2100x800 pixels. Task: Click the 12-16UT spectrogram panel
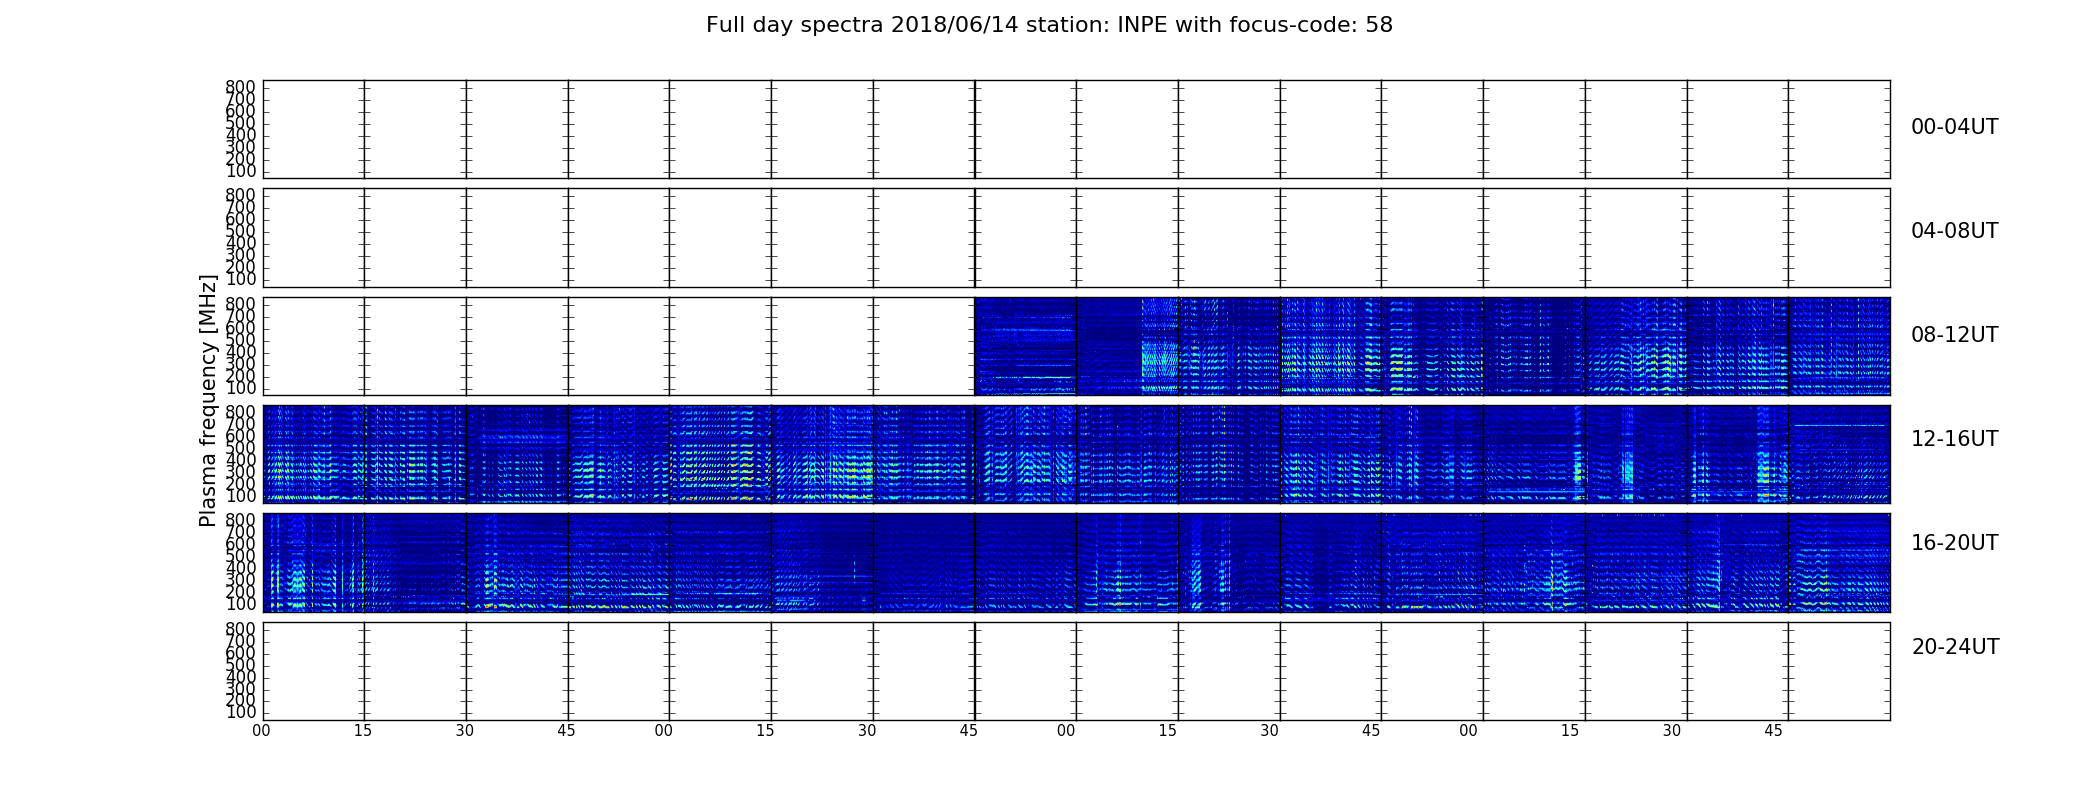click(x=1076, y=454)
